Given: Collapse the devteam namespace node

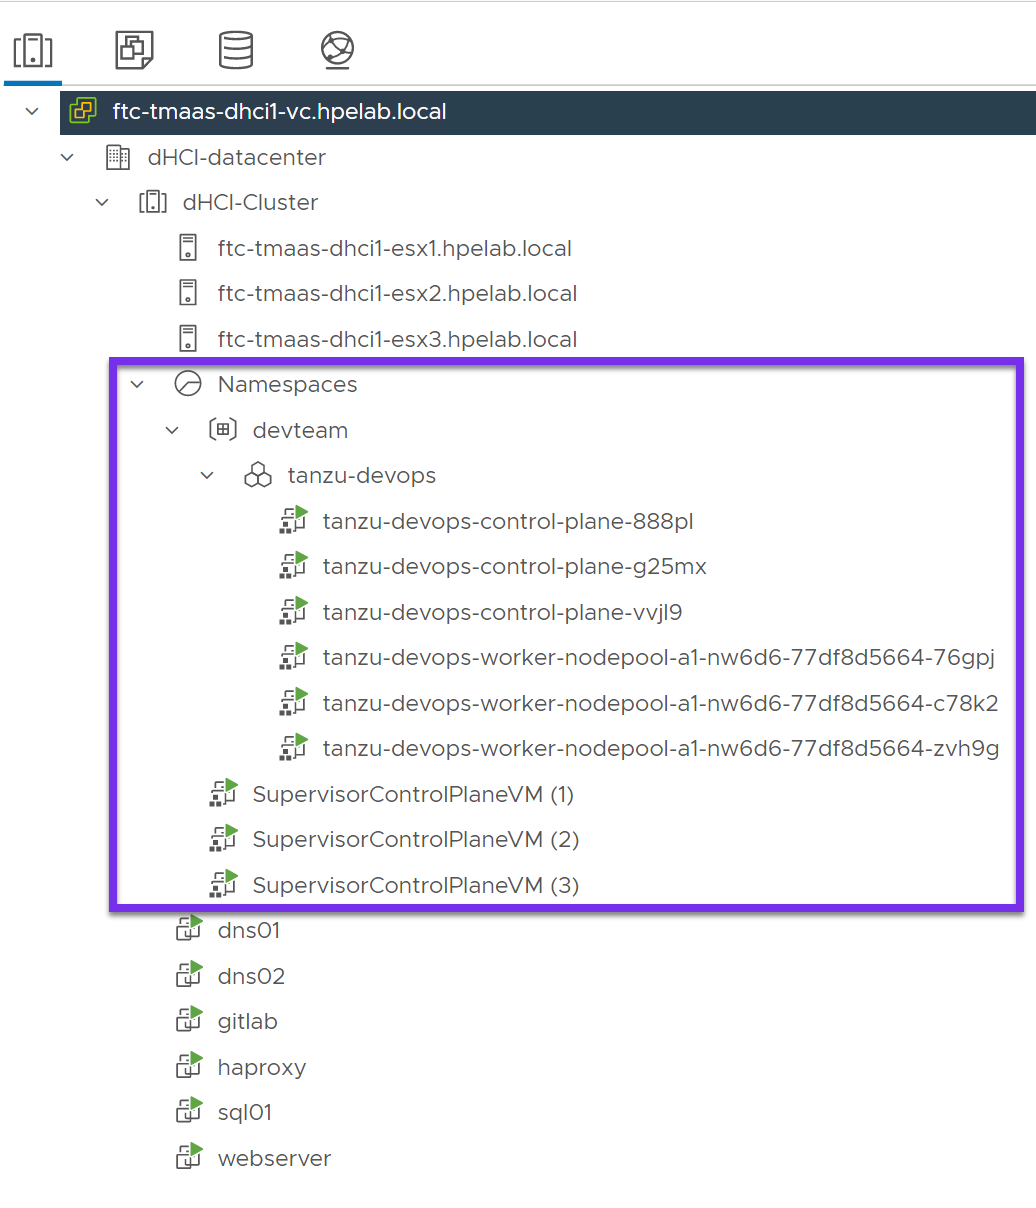Looking at the screenshot, I should 172,430.
